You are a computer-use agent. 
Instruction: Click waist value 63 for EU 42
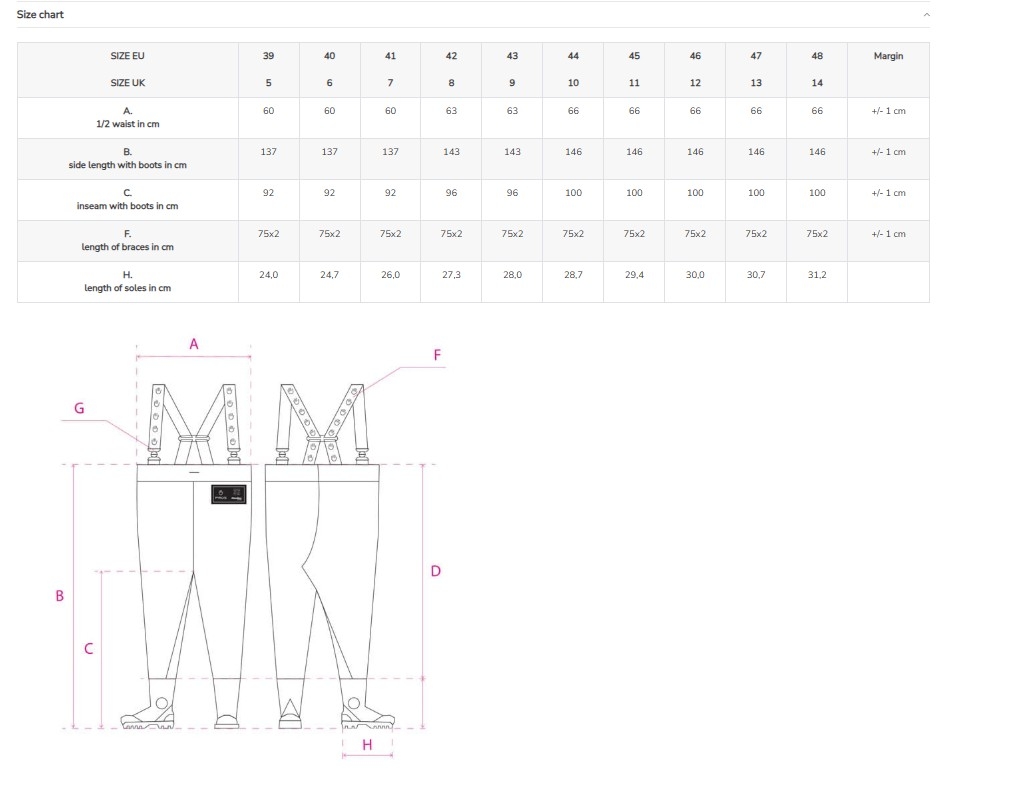[451, 111]
